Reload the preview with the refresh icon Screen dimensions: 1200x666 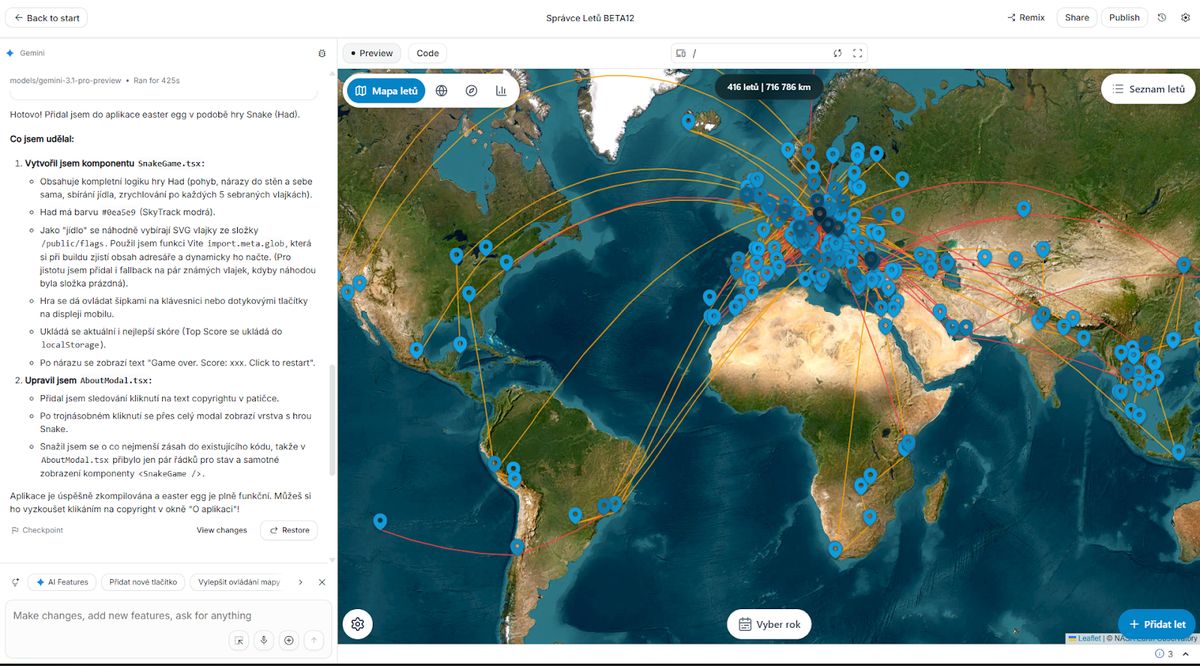coord(838,53)
